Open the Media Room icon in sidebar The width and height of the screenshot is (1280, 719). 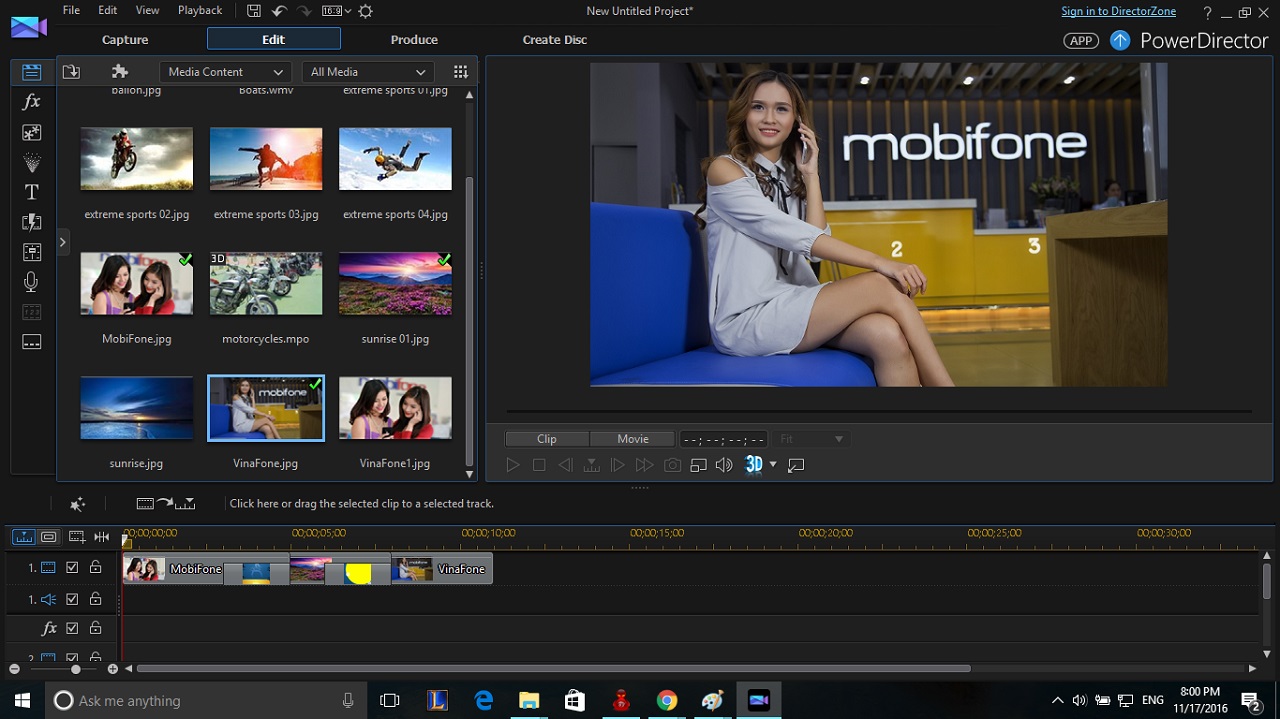tap(32, 72)
